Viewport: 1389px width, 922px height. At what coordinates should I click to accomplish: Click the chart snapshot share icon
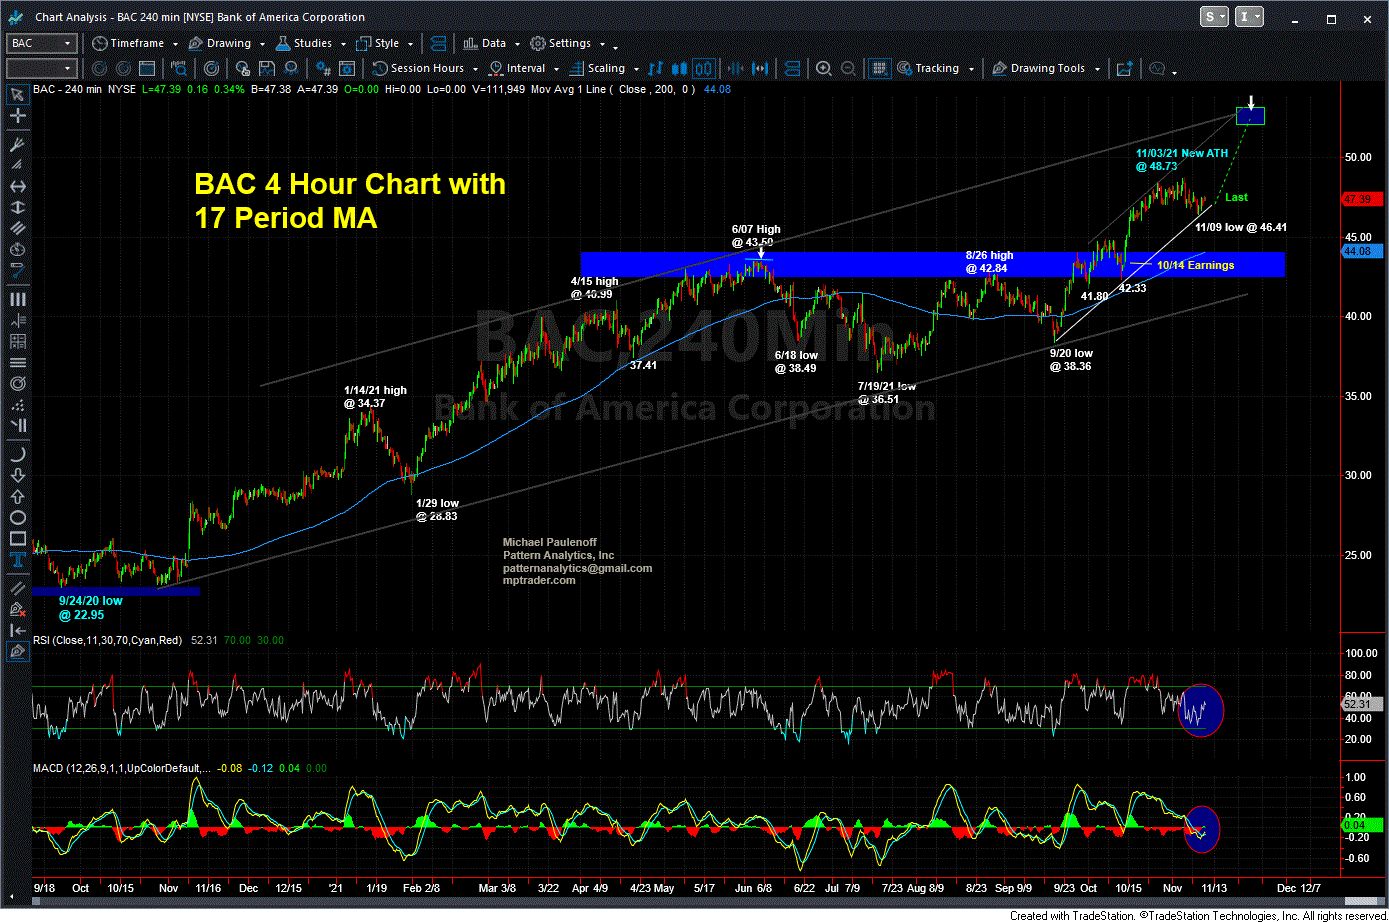1124,68
